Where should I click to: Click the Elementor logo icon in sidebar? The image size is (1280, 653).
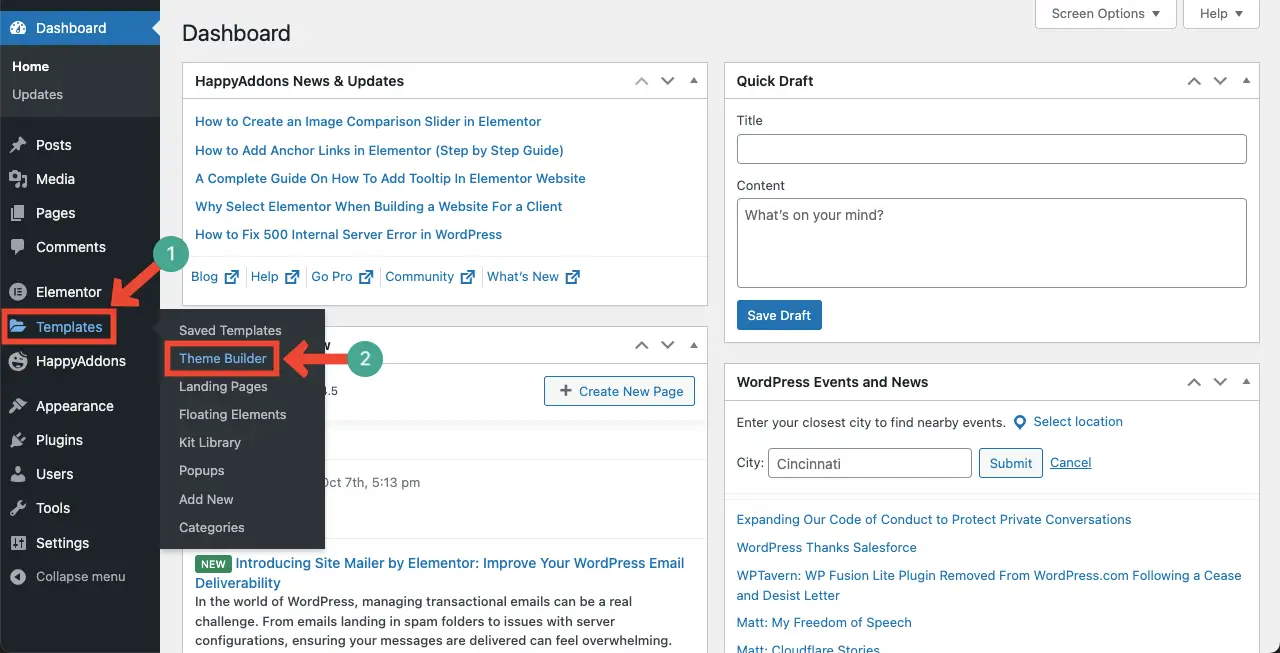tap(18, 292)
